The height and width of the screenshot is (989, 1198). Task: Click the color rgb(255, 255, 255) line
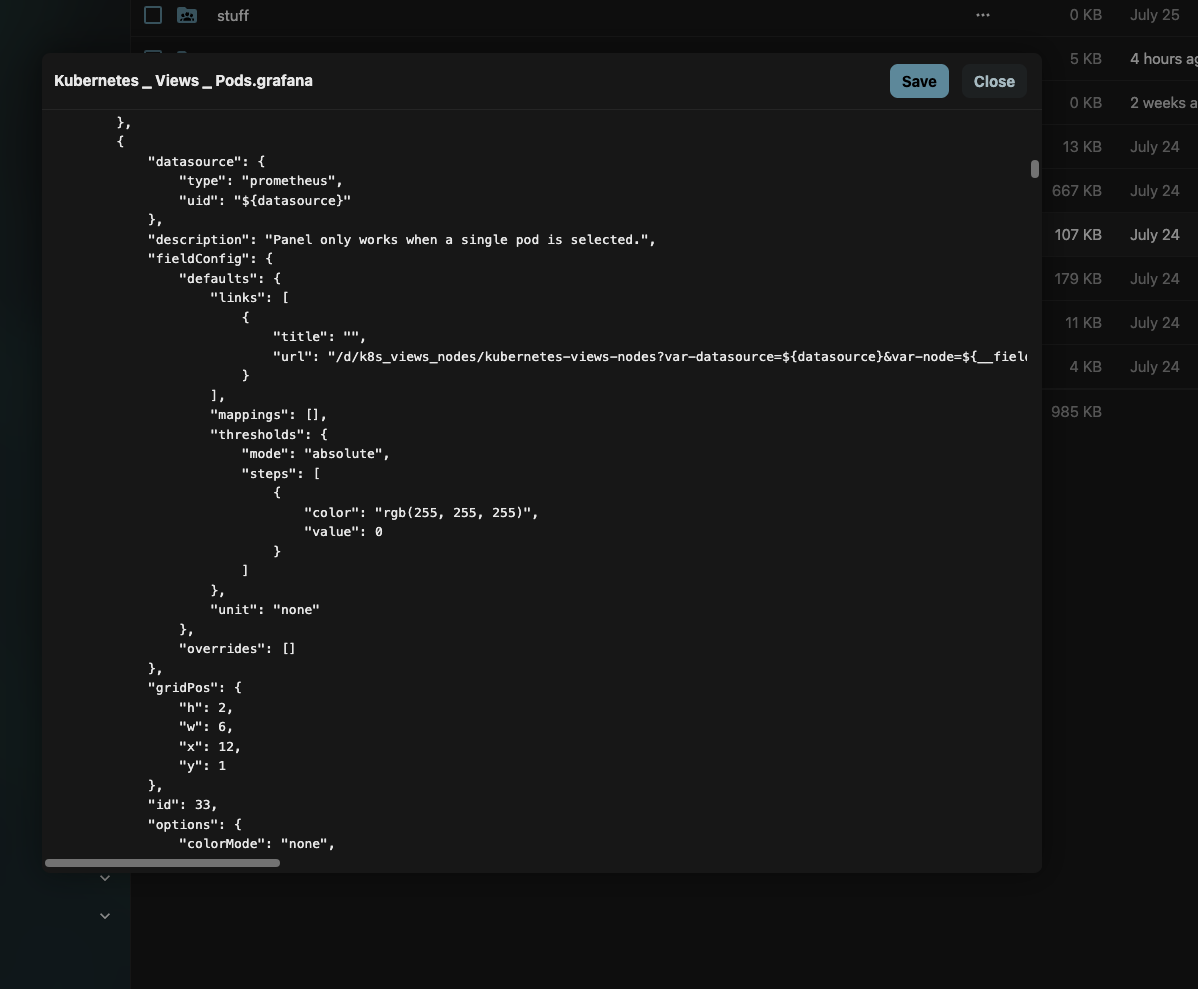[421, 513]
